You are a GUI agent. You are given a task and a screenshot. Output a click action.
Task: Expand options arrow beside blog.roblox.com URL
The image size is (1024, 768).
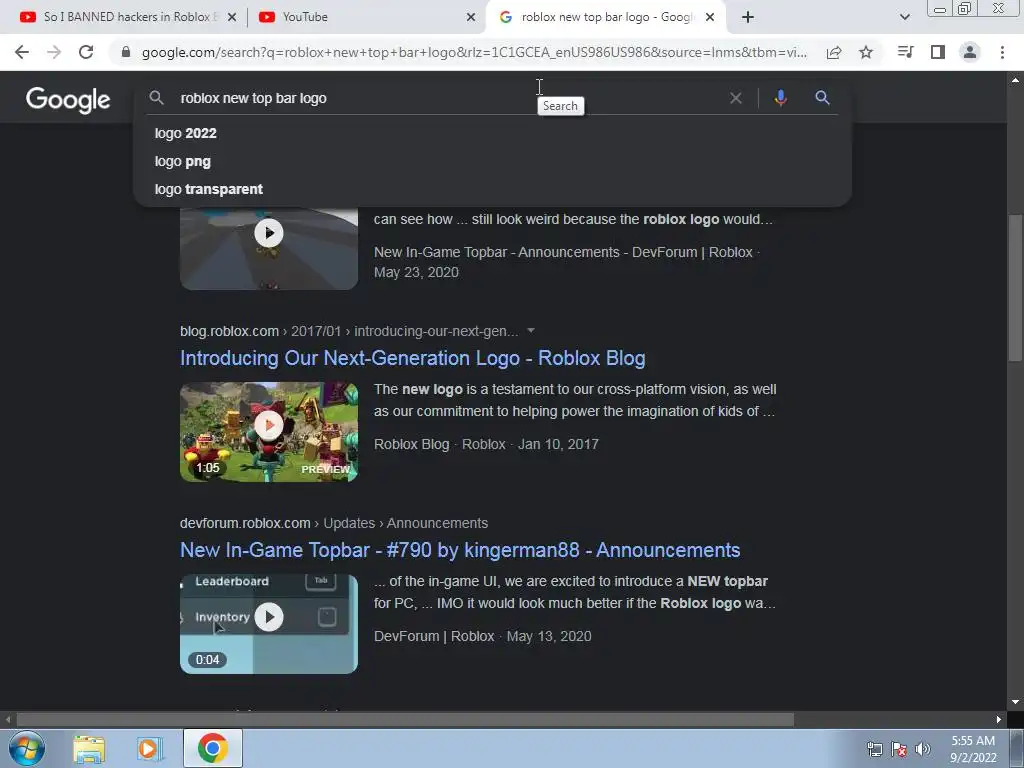[531, 330]
